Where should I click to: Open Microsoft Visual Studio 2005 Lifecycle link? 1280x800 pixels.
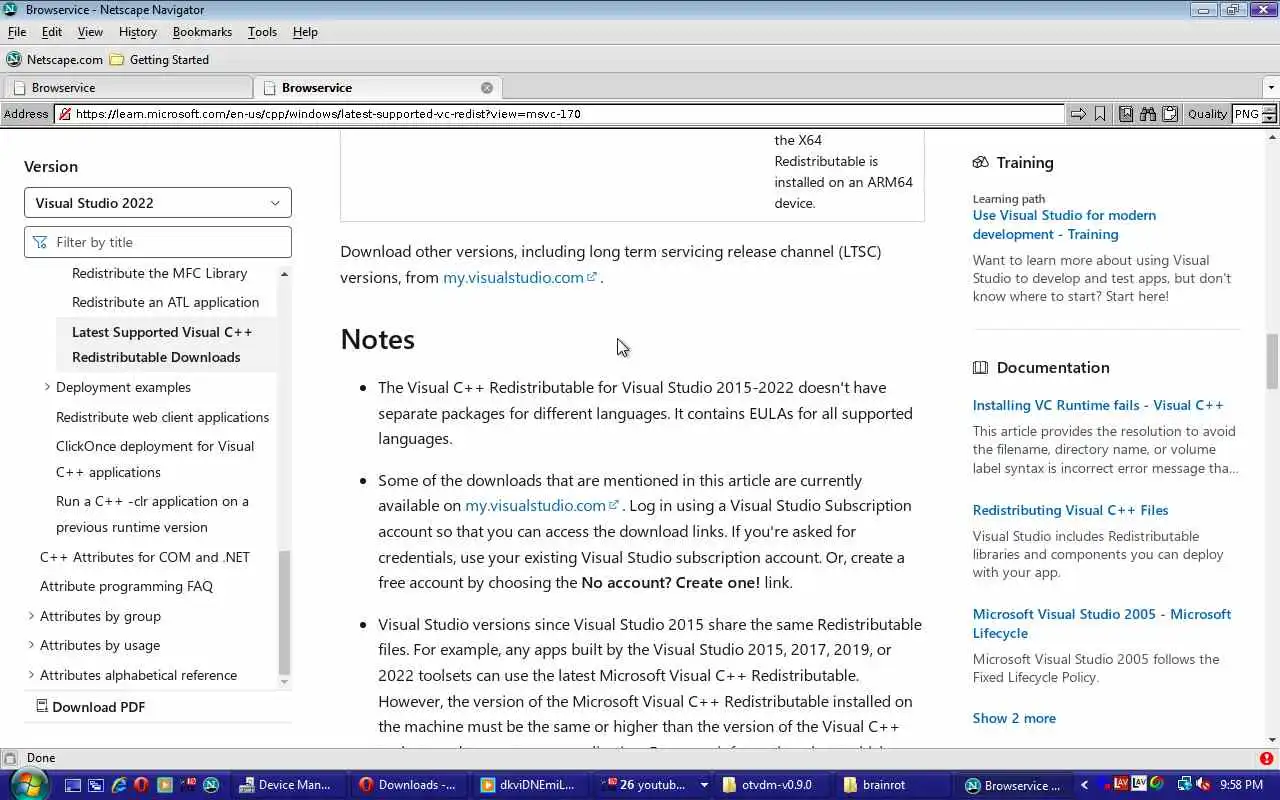click(x=1102, y=623)
